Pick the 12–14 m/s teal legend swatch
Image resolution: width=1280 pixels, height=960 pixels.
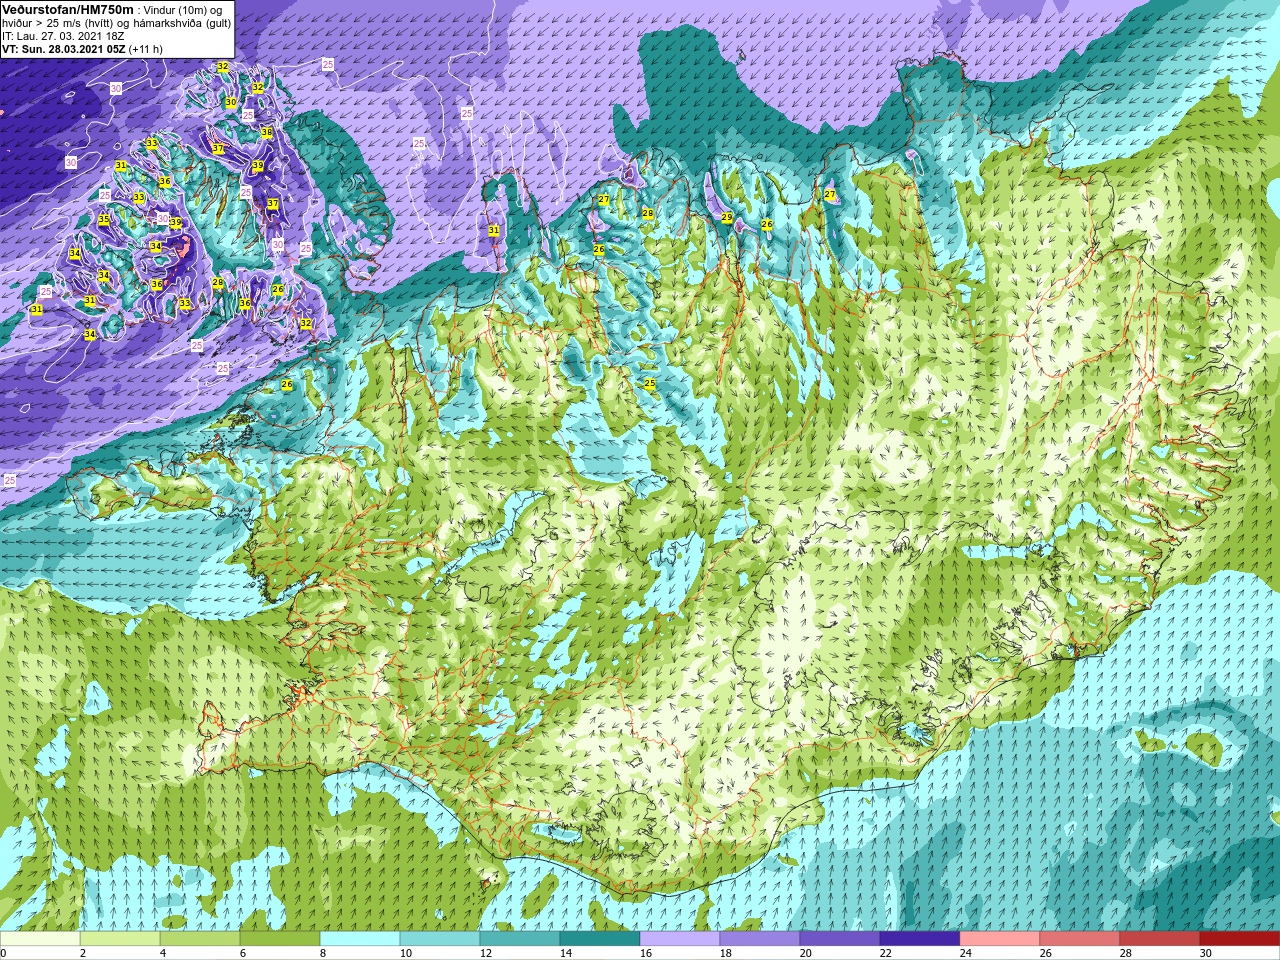coord(520,939)
